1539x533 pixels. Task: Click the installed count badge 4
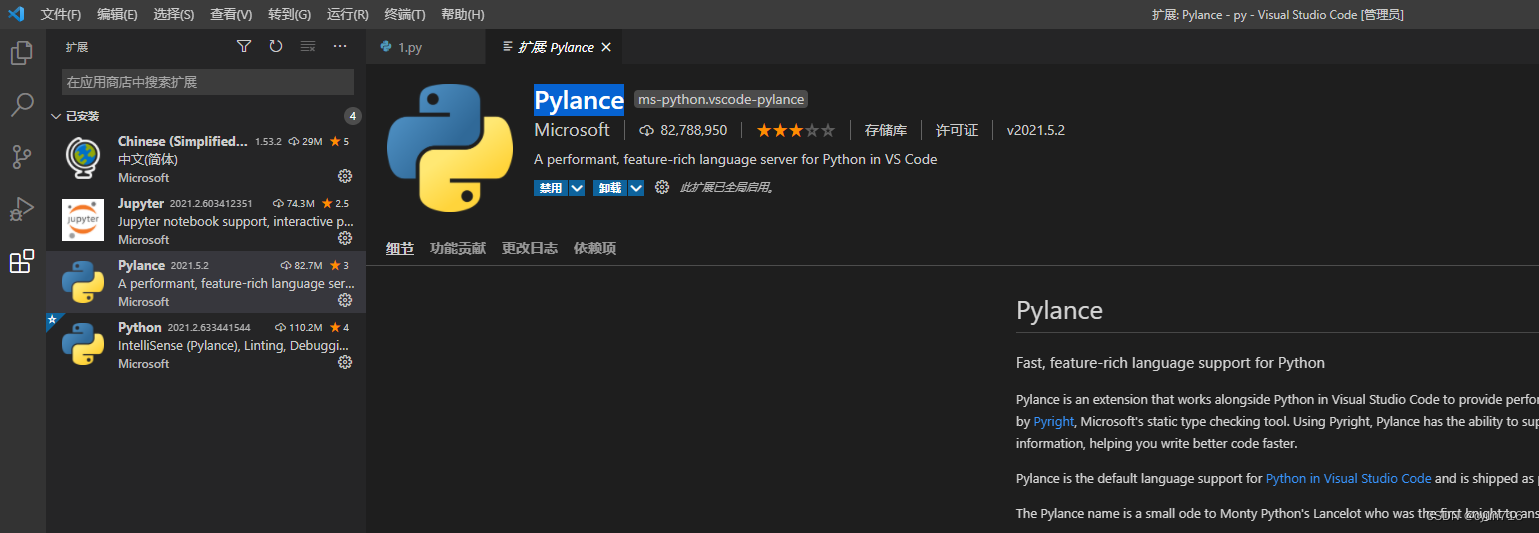(352, 116)
